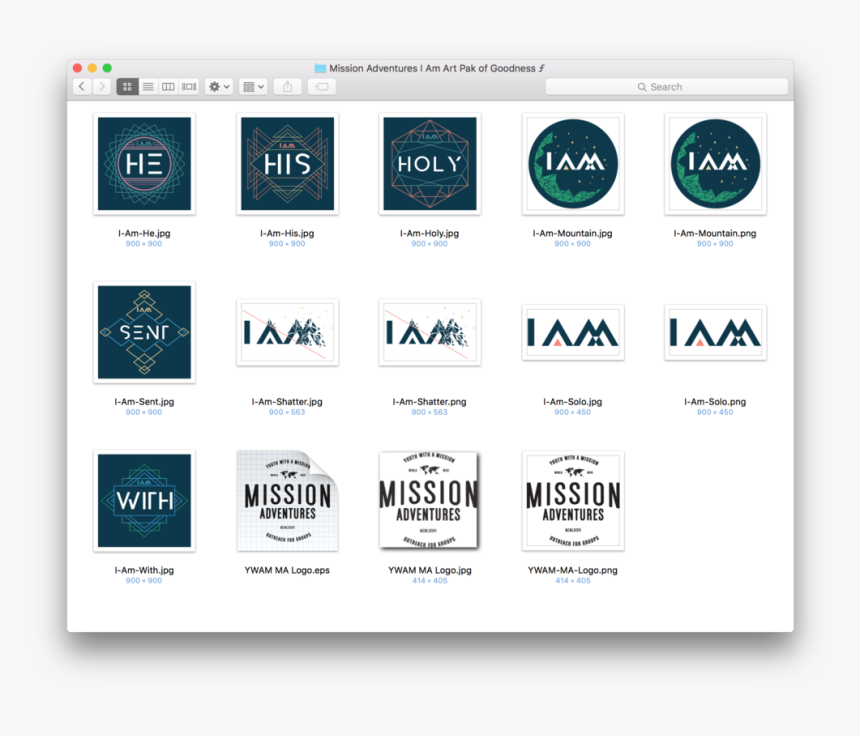Screen dimensions: 860x736
Task: Select the I-Am-Shatter.png thumbnail
Action: coord(430,332)
